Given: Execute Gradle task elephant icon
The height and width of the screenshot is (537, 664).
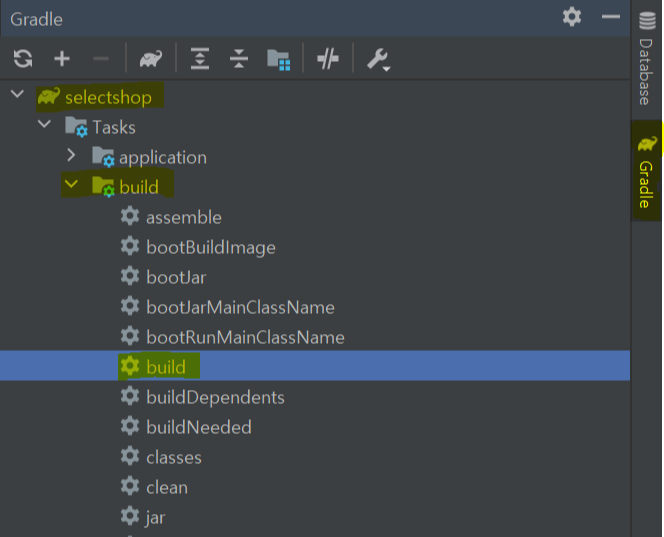Looking at the screenshot, I should coord(151,59).
